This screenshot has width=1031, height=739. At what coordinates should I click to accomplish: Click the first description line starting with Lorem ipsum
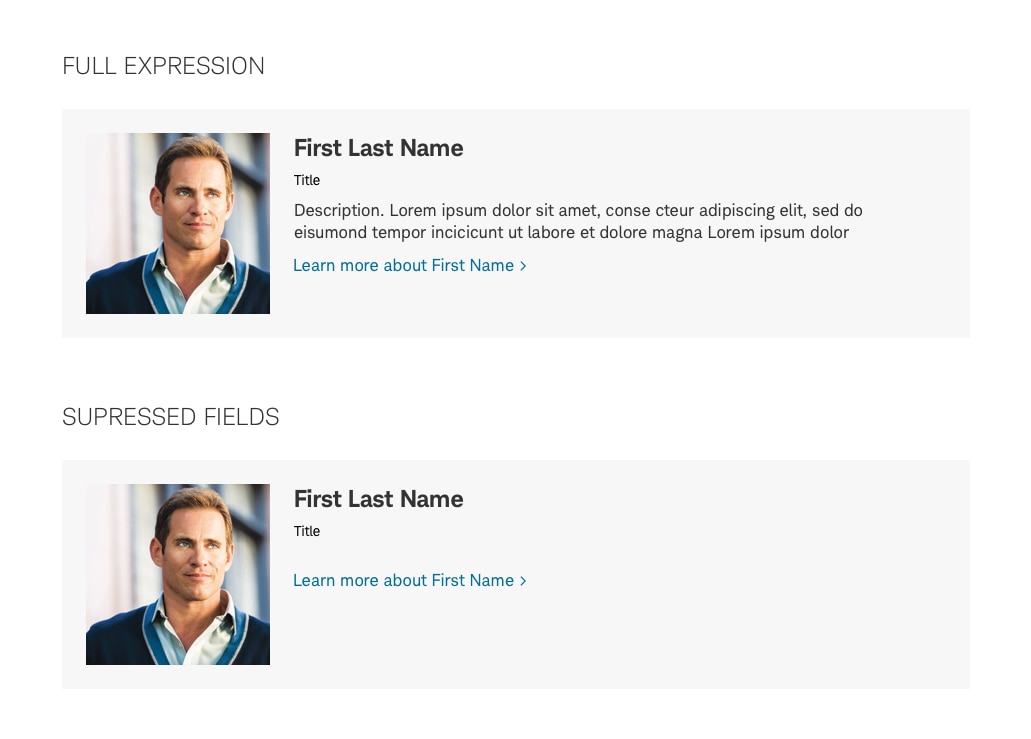click(x=578, y=210)
